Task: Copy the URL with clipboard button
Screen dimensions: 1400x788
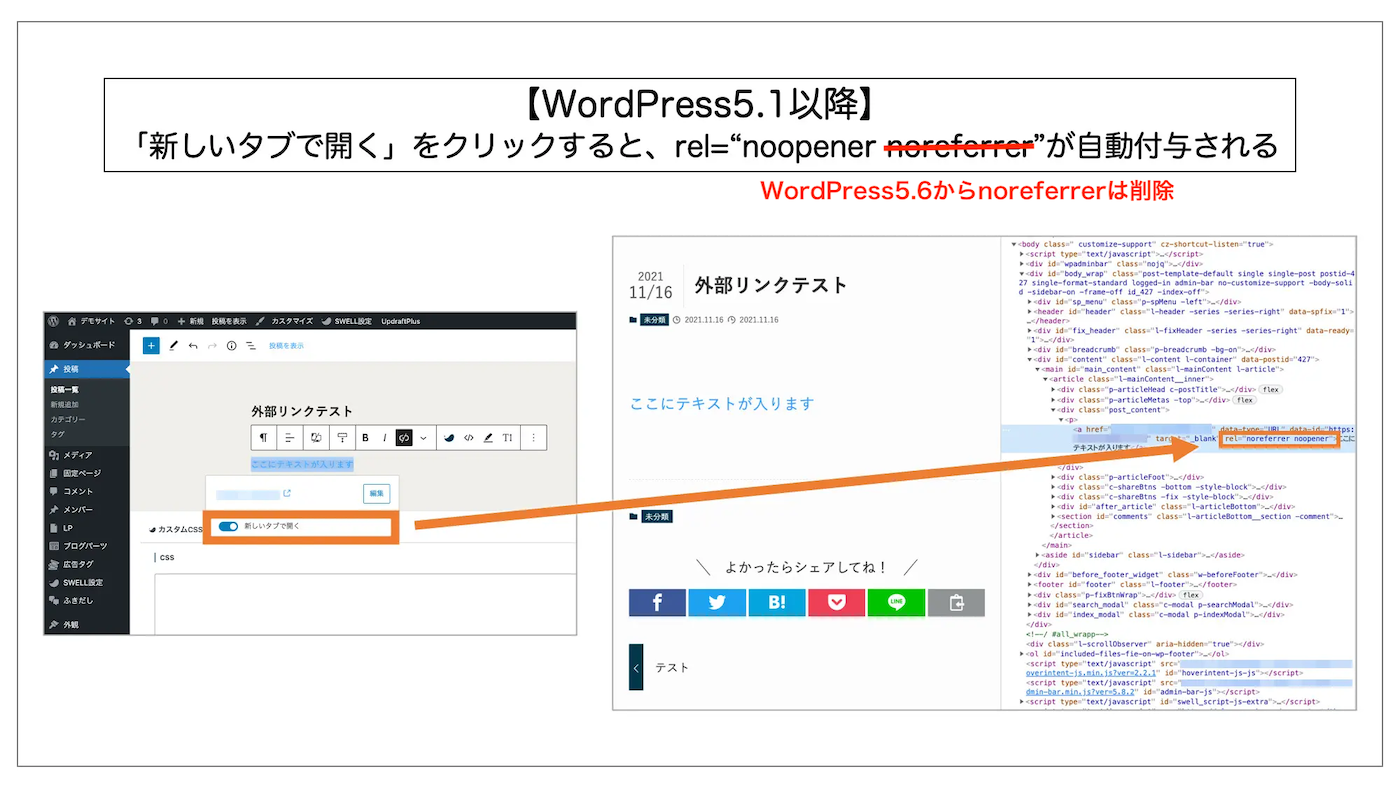Action: (x=956, y=602)
